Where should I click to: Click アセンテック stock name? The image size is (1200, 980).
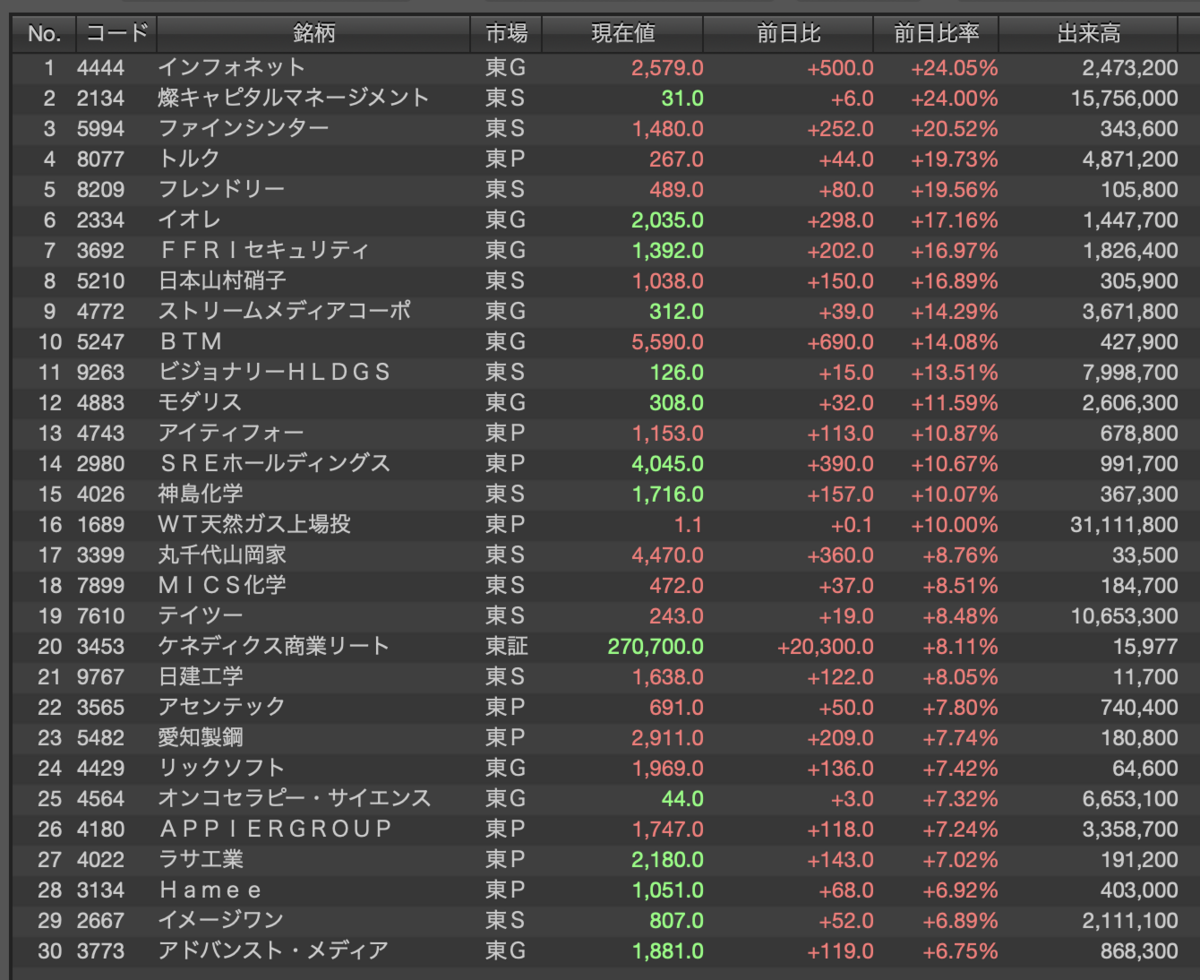point(222,707)
